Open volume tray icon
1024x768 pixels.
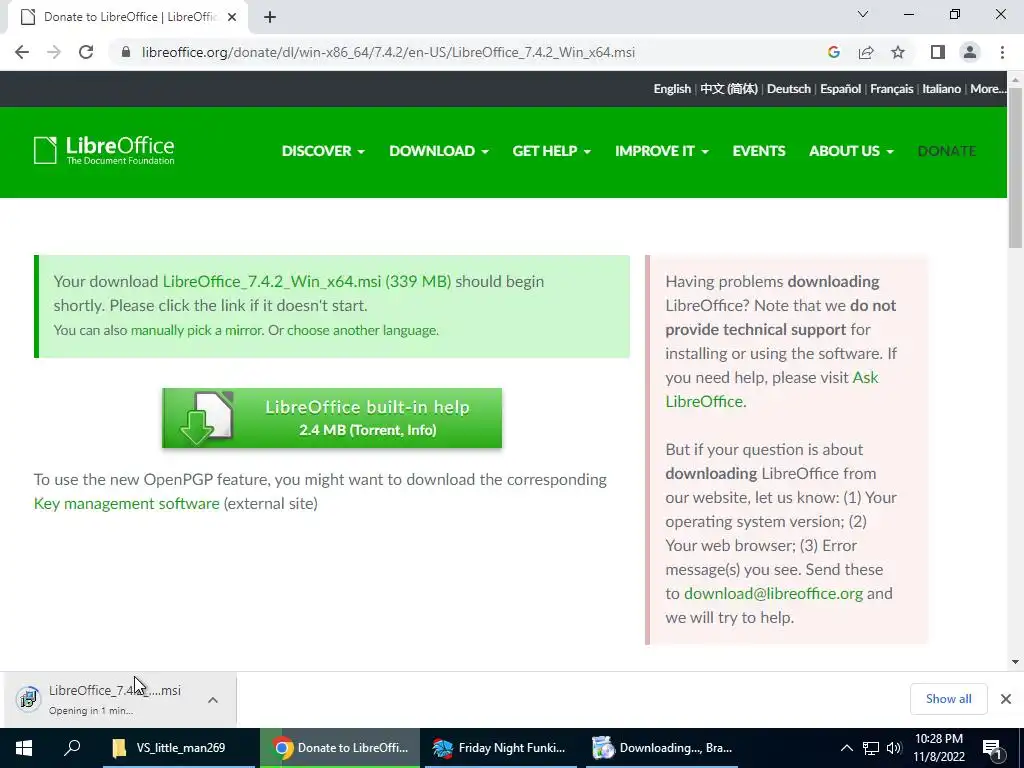coord(894,748)
